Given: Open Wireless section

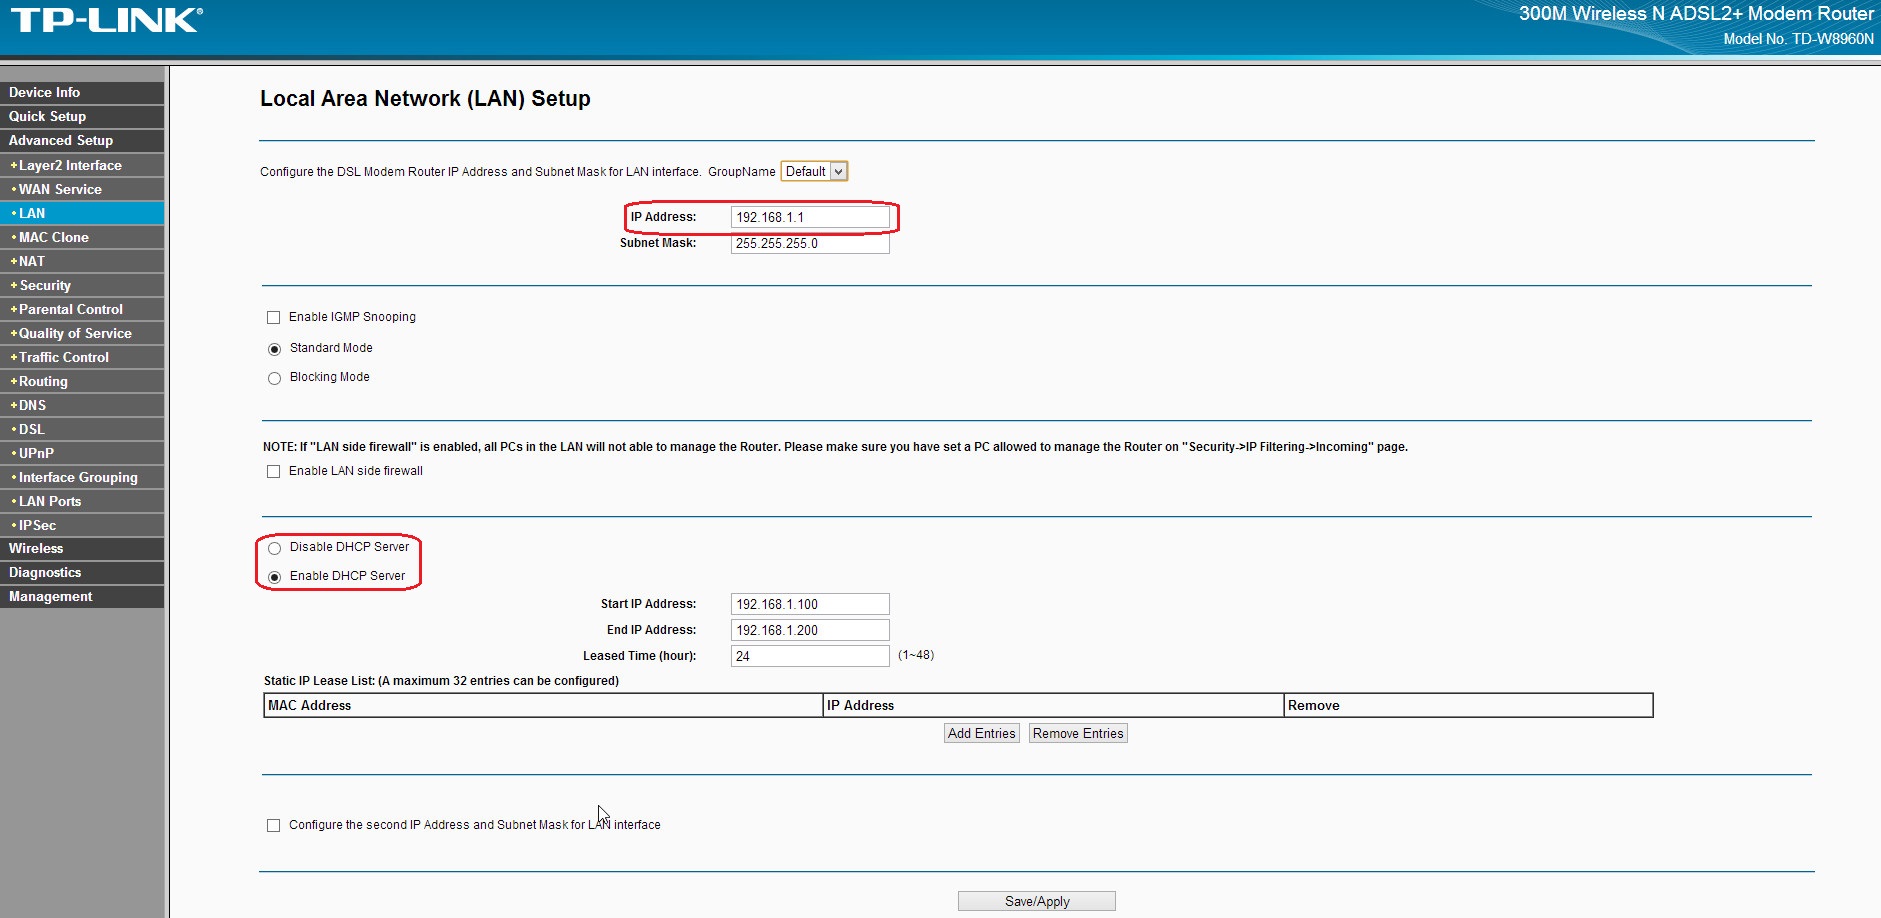Looking at the screenshot, I should (x=82, y=548).
